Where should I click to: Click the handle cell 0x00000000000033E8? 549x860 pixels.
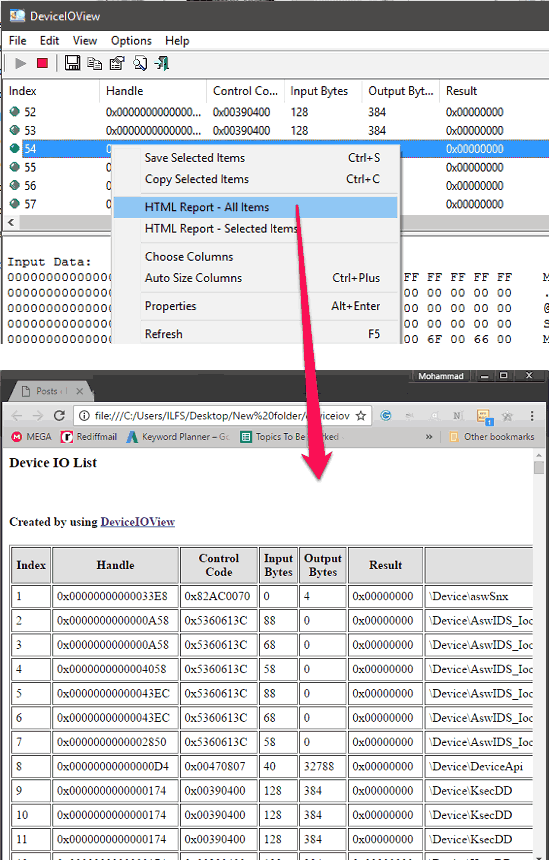point(115,596)
